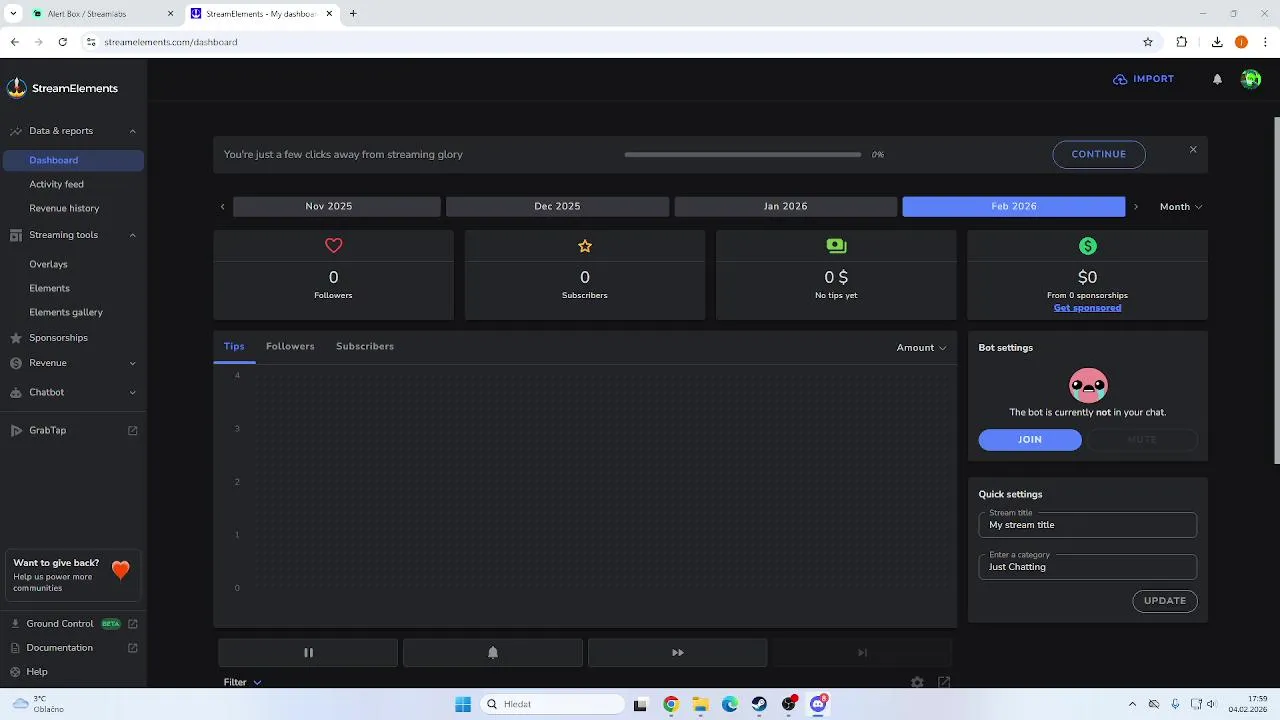The height and width of the screenshot is (720, 1280).
Task: Expand the Revenue section
Action: [x=73, y=363]
